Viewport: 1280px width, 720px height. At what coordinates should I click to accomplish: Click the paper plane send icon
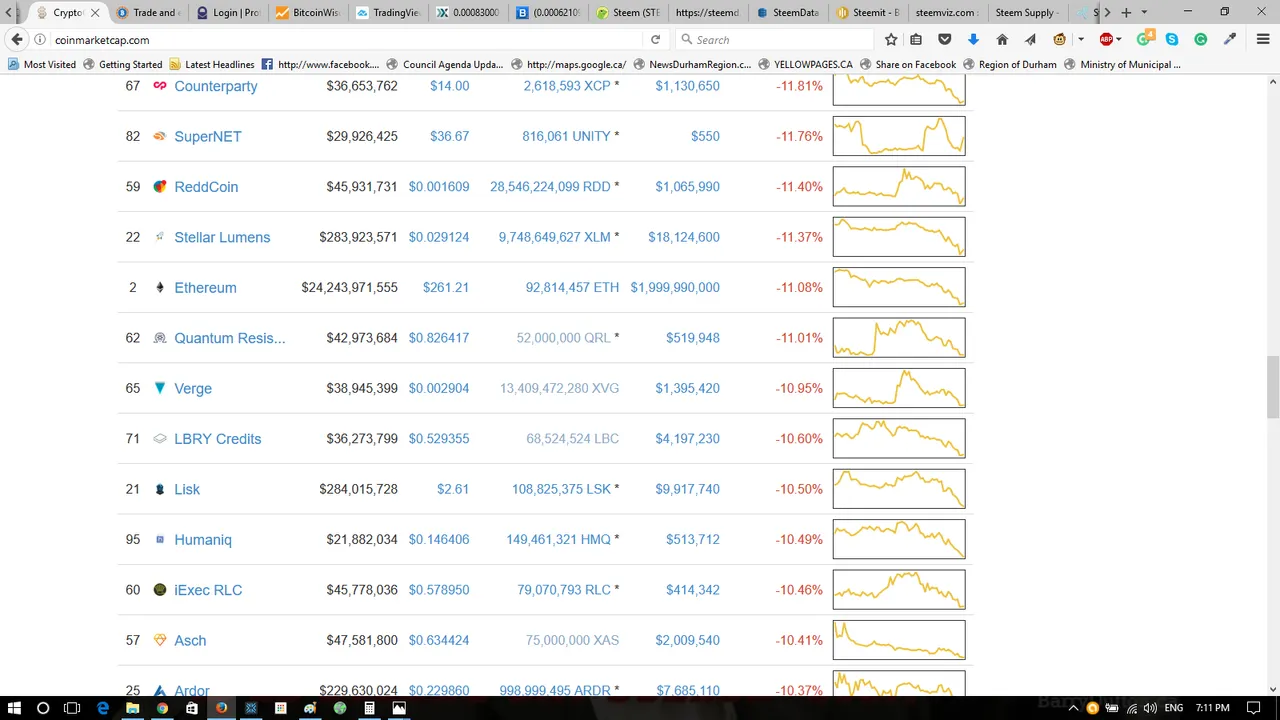click(1030, 40)
